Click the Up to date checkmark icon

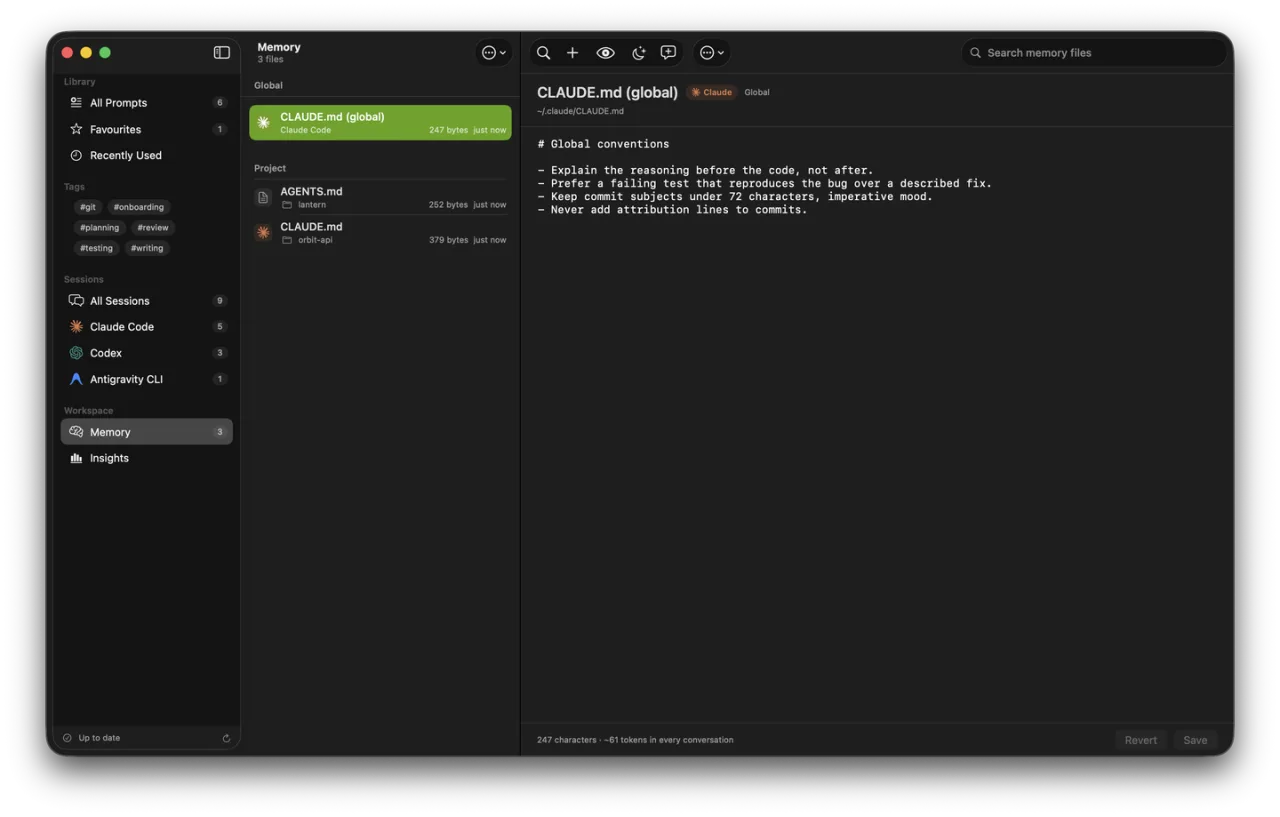click(67, 738)
